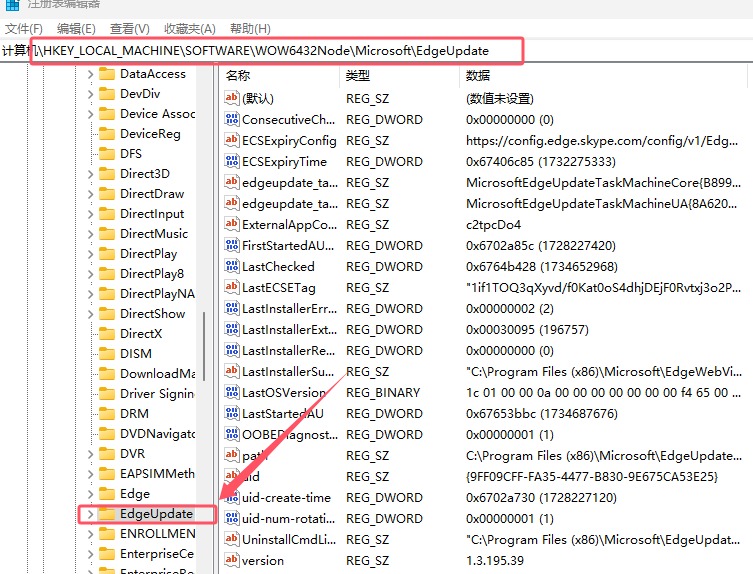Click the string value icon for ExternalAppCo
753x574 pixels.
(232, 225)
